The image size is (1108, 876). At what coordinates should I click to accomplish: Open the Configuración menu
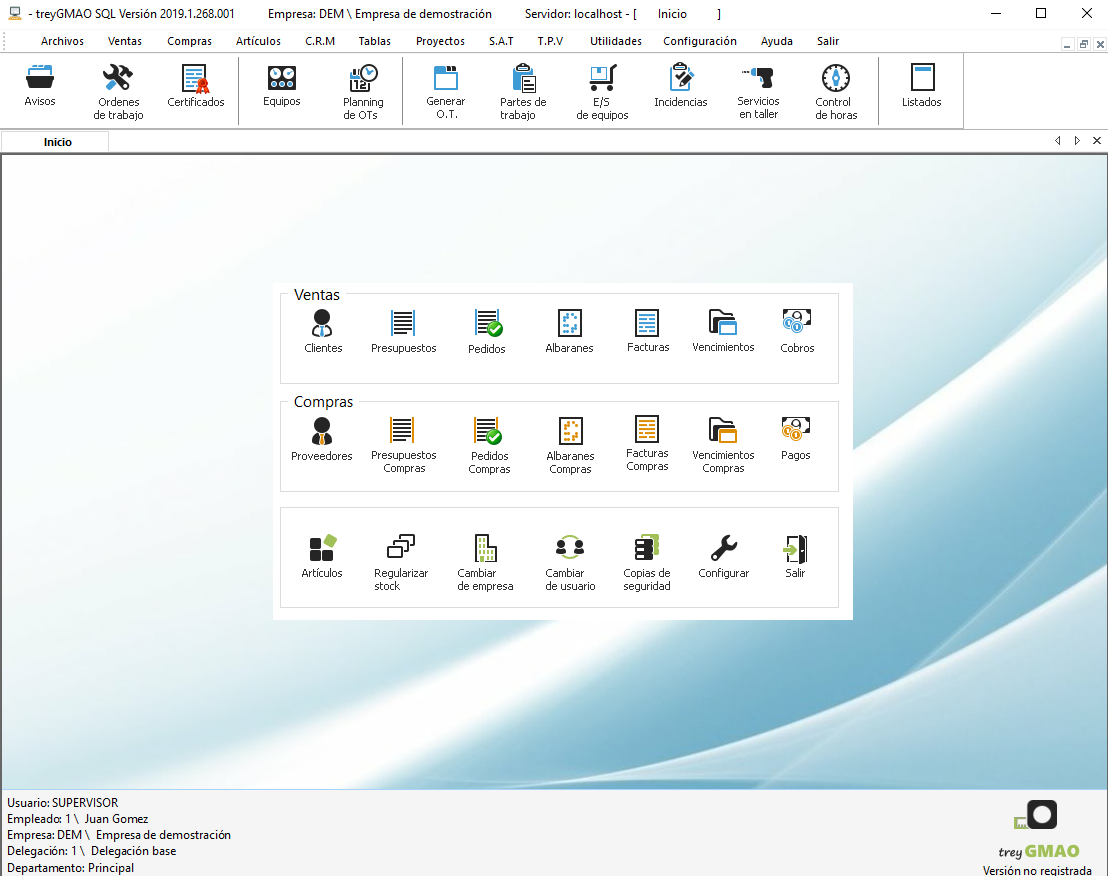pos(699,41)
